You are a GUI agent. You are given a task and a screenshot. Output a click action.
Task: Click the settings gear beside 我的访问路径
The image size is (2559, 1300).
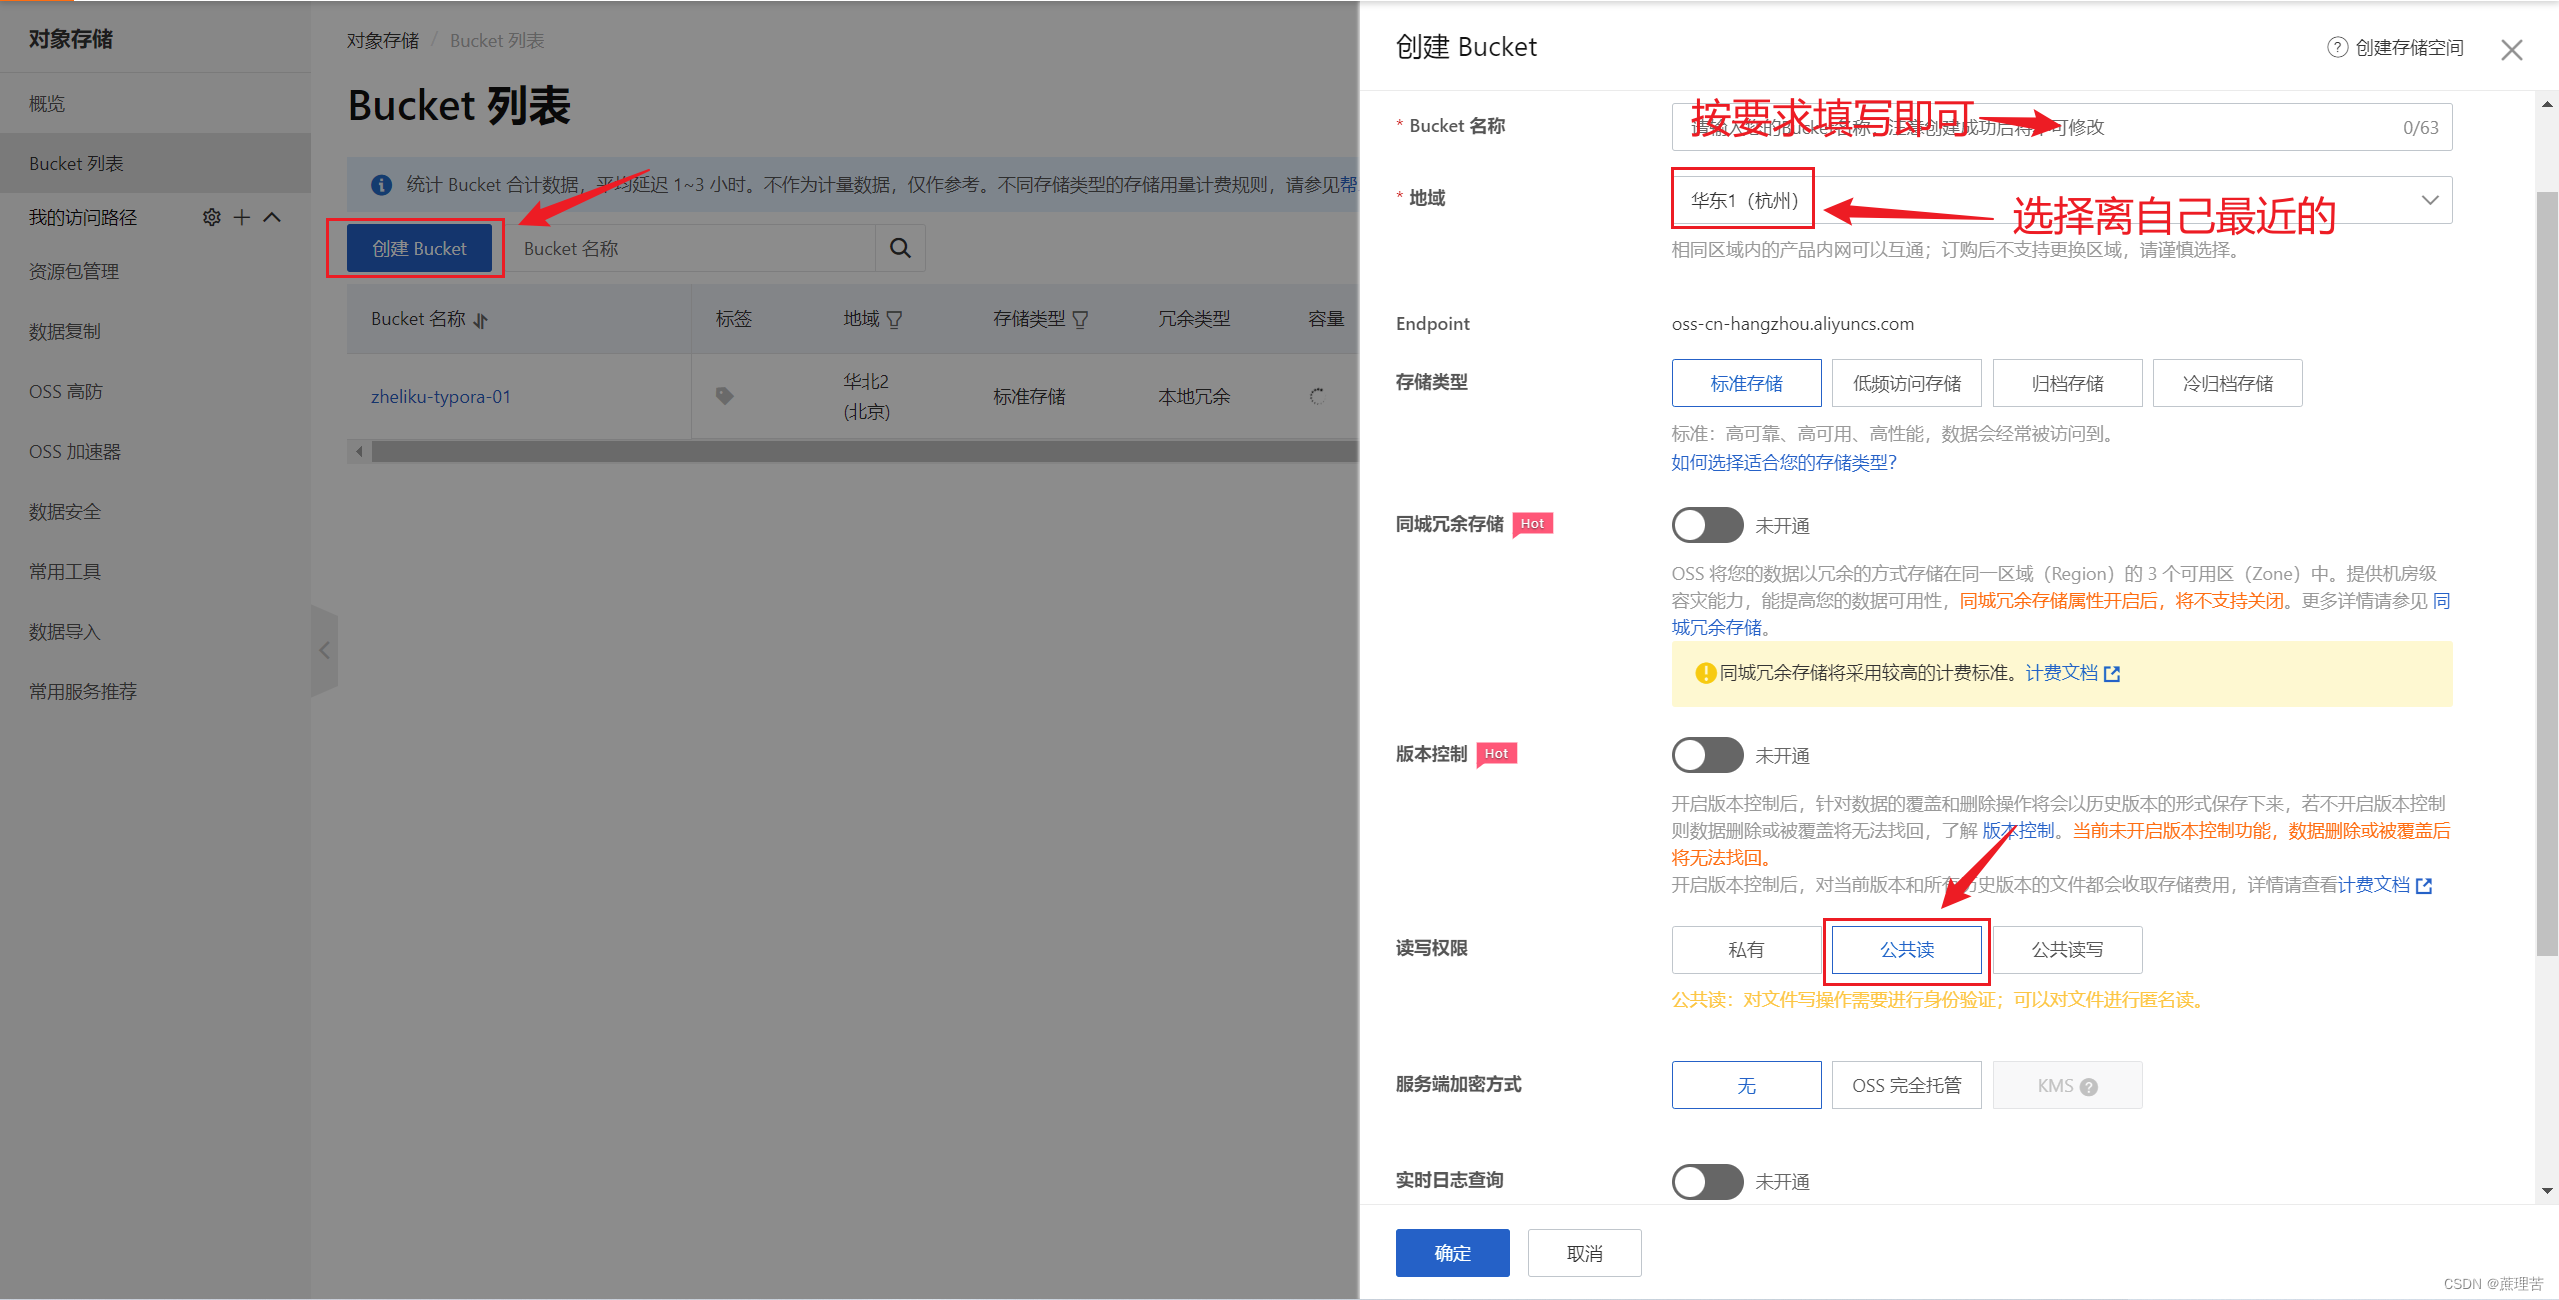click(211, 217)
